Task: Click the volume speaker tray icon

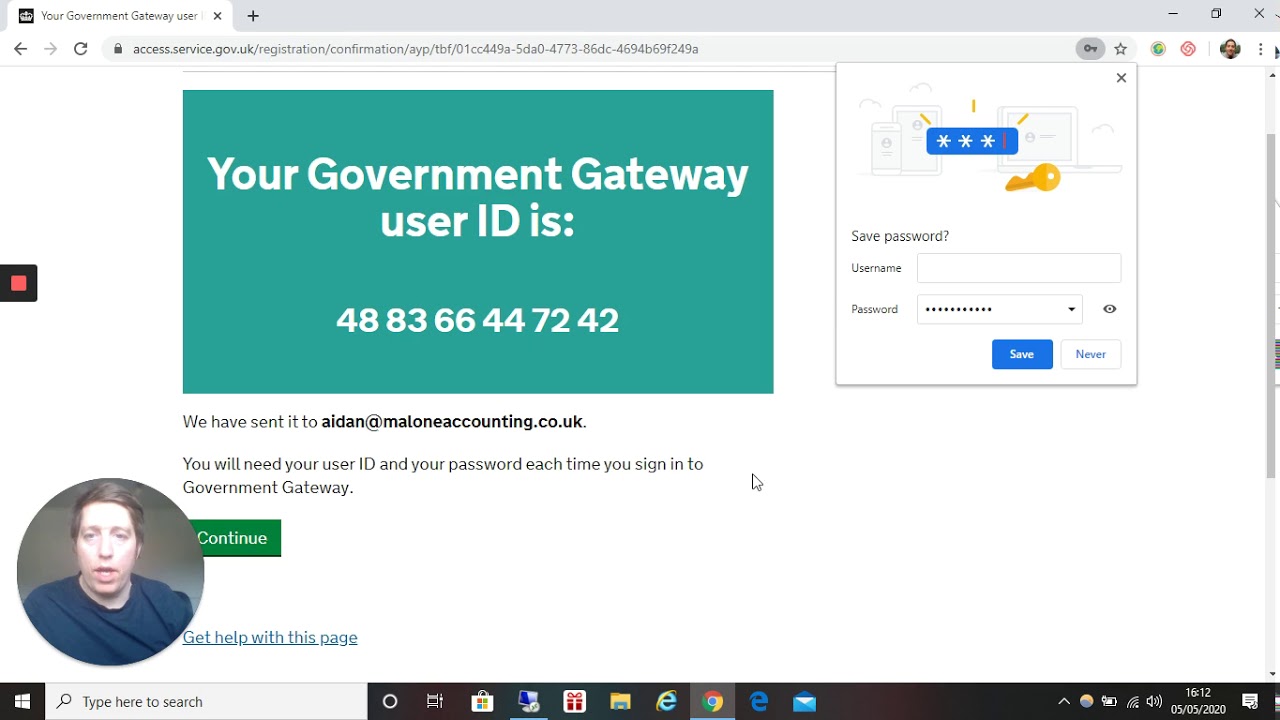Action: [1154, 702]
